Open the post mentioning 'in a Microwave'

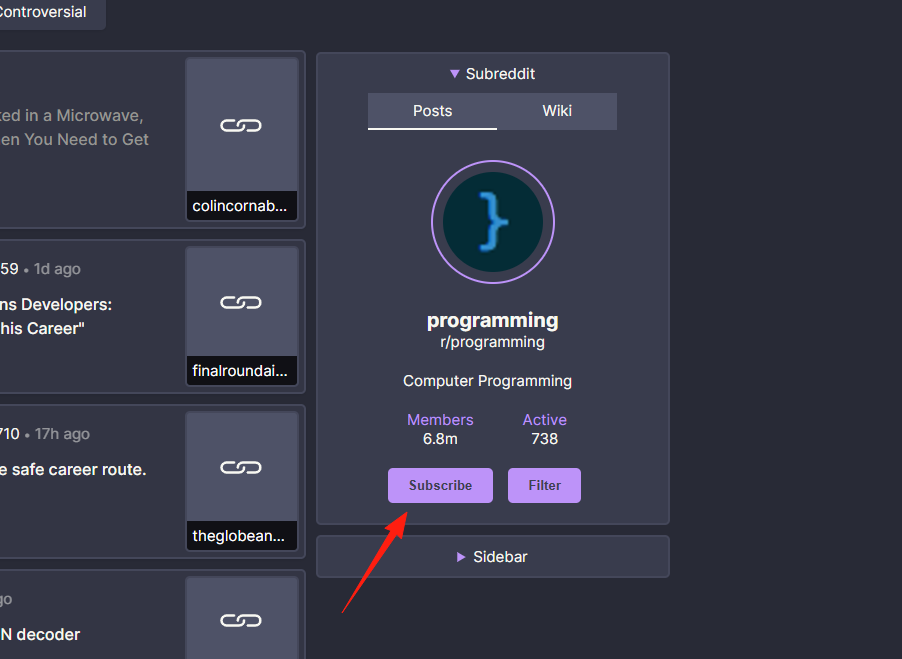(74, 127)
